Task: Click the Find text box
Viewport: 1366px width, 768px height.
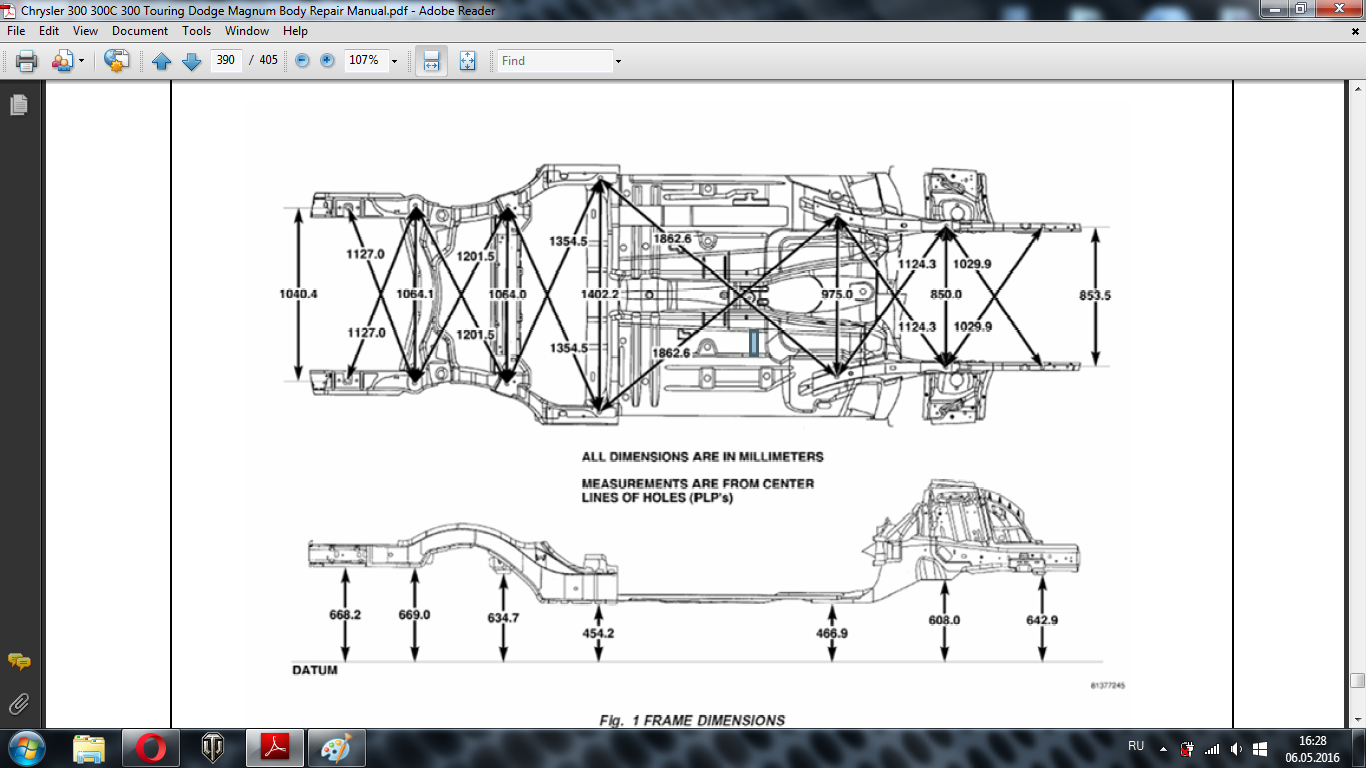Action: click(x=555, y=61)
